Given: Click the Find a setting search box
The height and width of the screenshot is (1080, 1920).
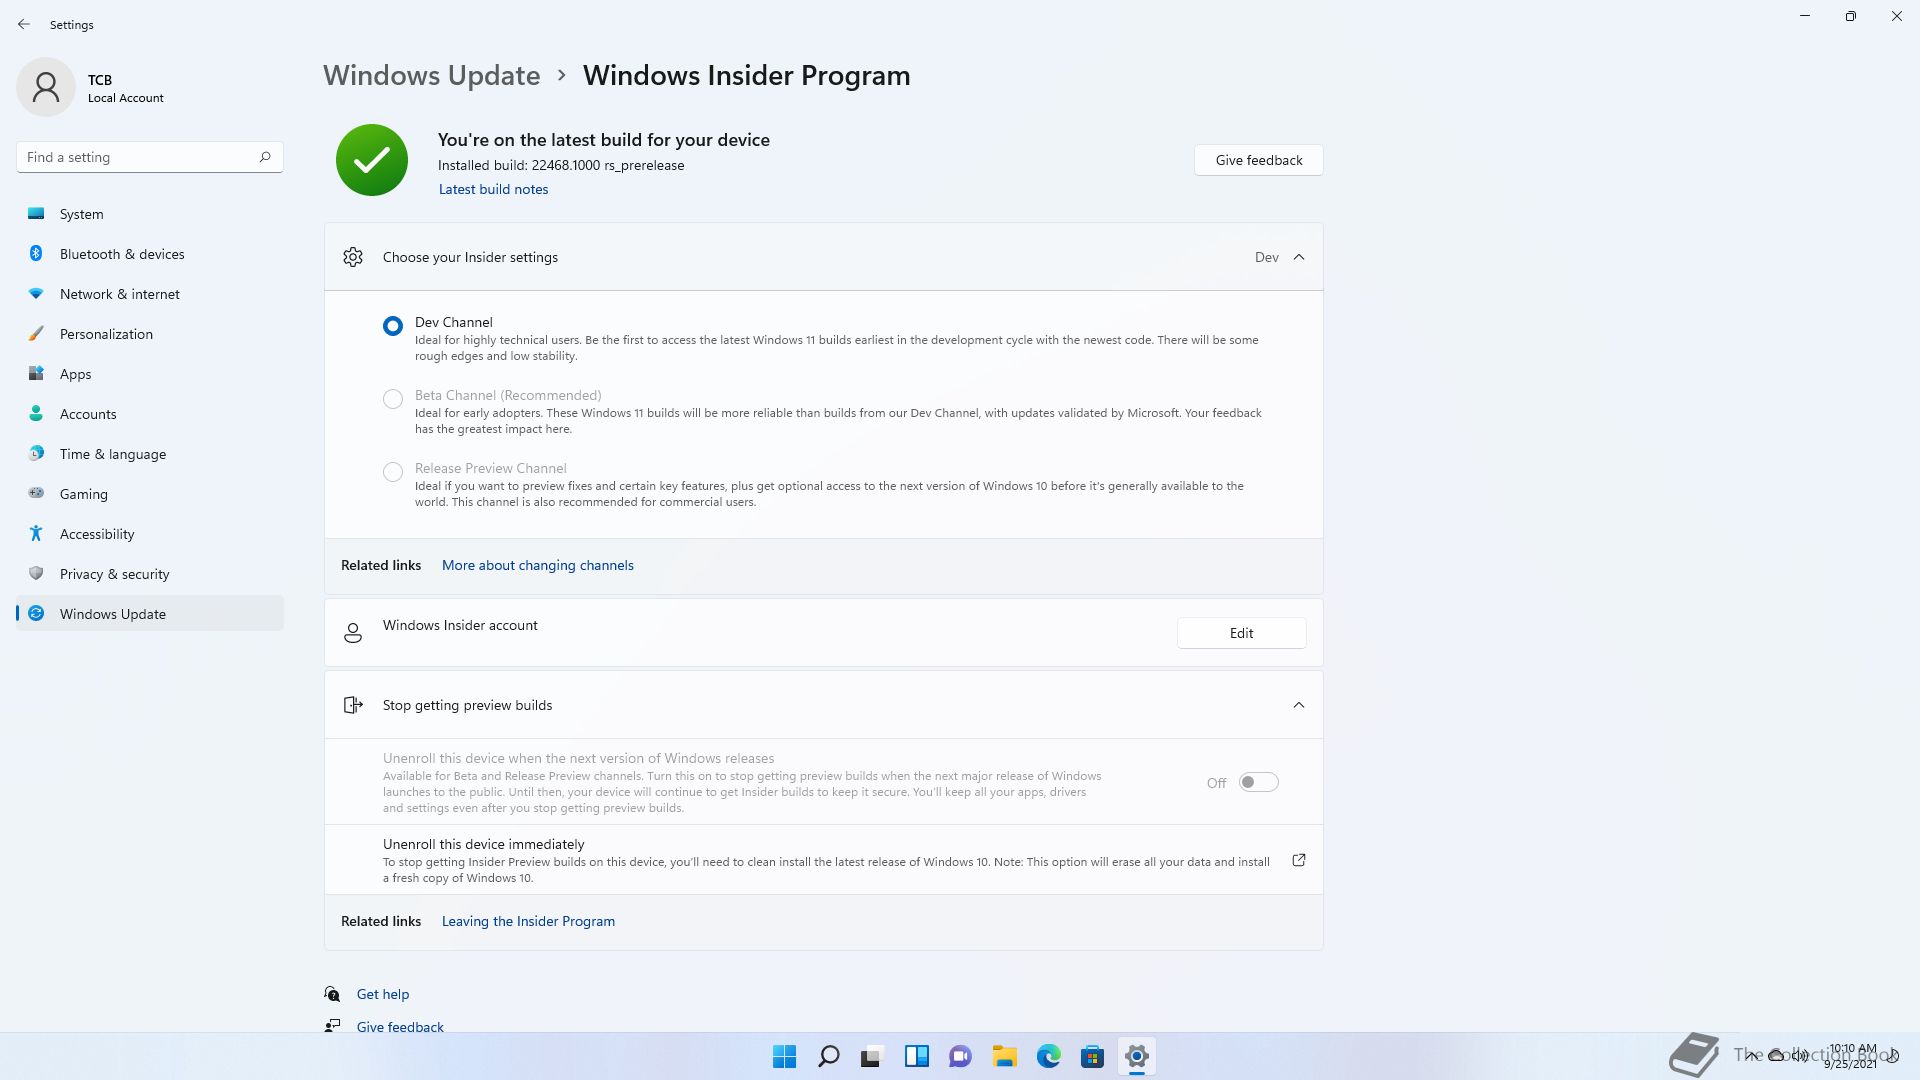Looking at the screenshot, I should click(x=138, y=157).
